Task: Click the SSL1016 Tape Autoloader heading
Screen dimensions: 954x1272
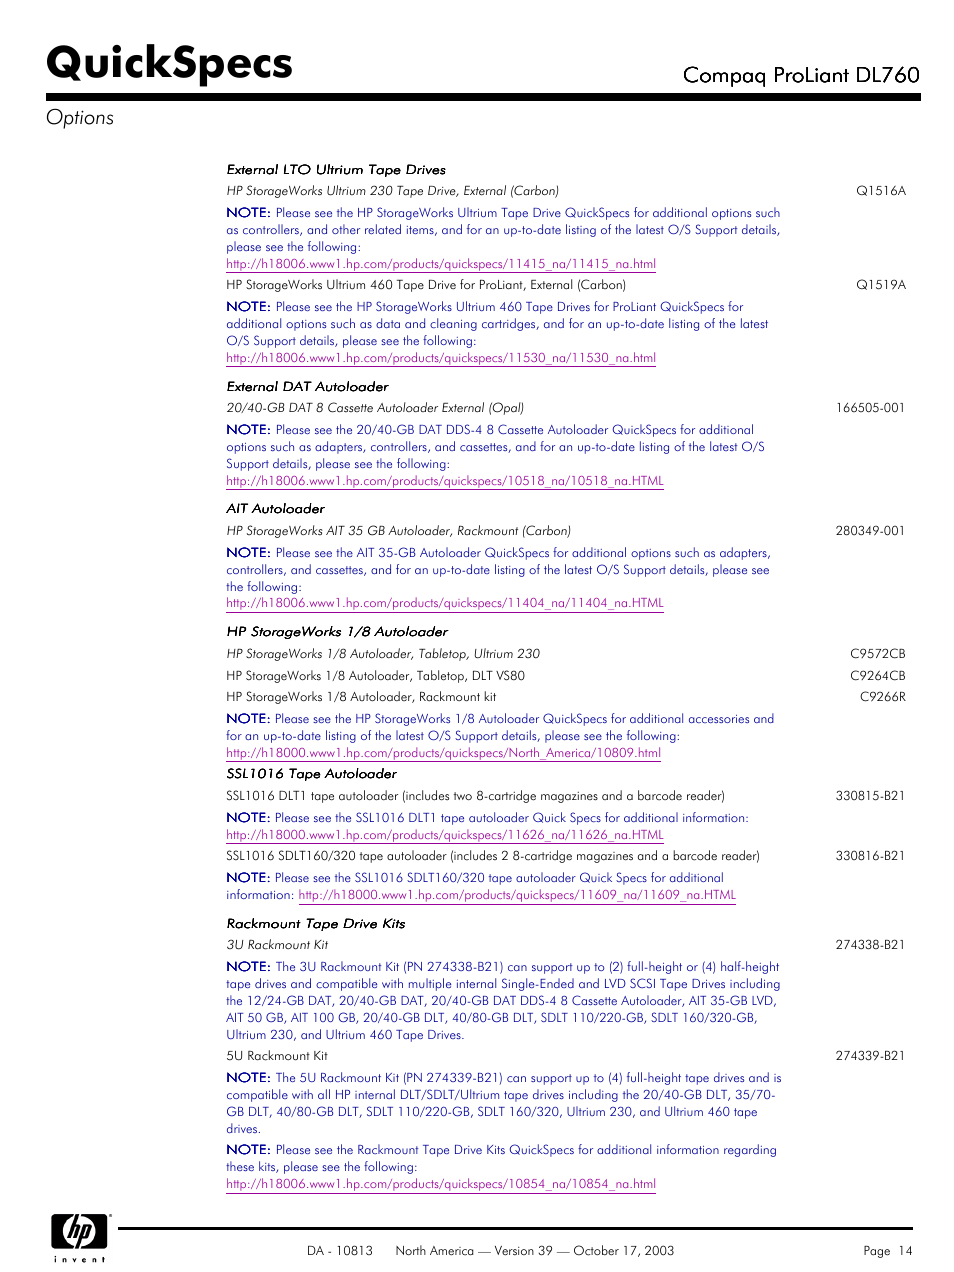Action: (311, 774)
